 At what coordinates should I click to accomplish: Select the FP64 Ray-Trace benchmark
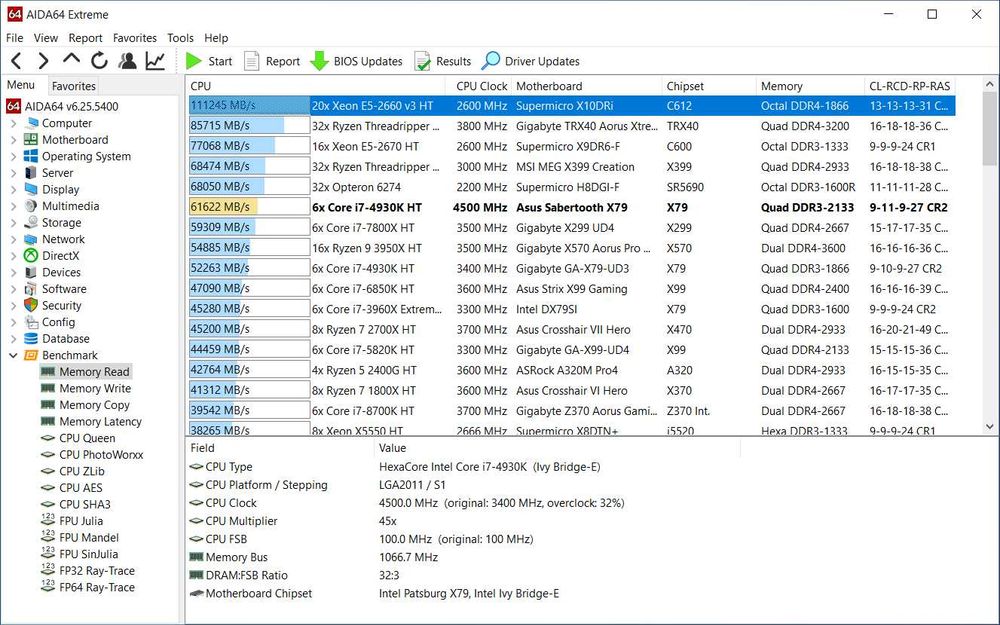click(88, 587)
